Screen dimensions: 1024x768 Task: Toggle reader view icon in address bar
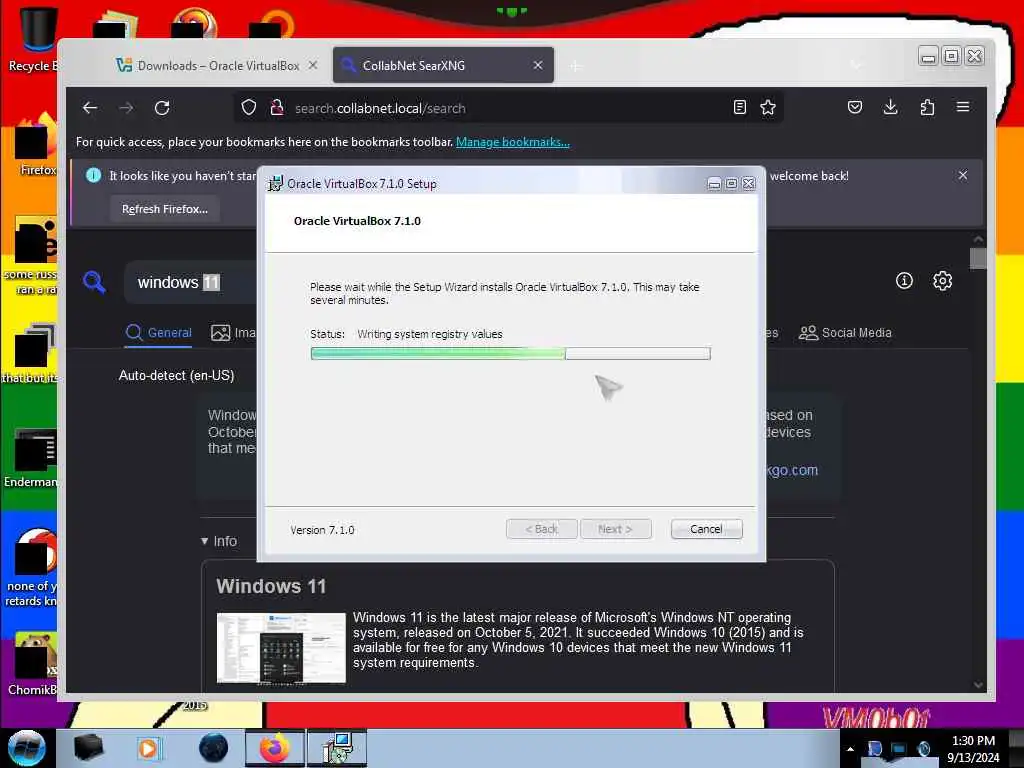click(739, 108)
